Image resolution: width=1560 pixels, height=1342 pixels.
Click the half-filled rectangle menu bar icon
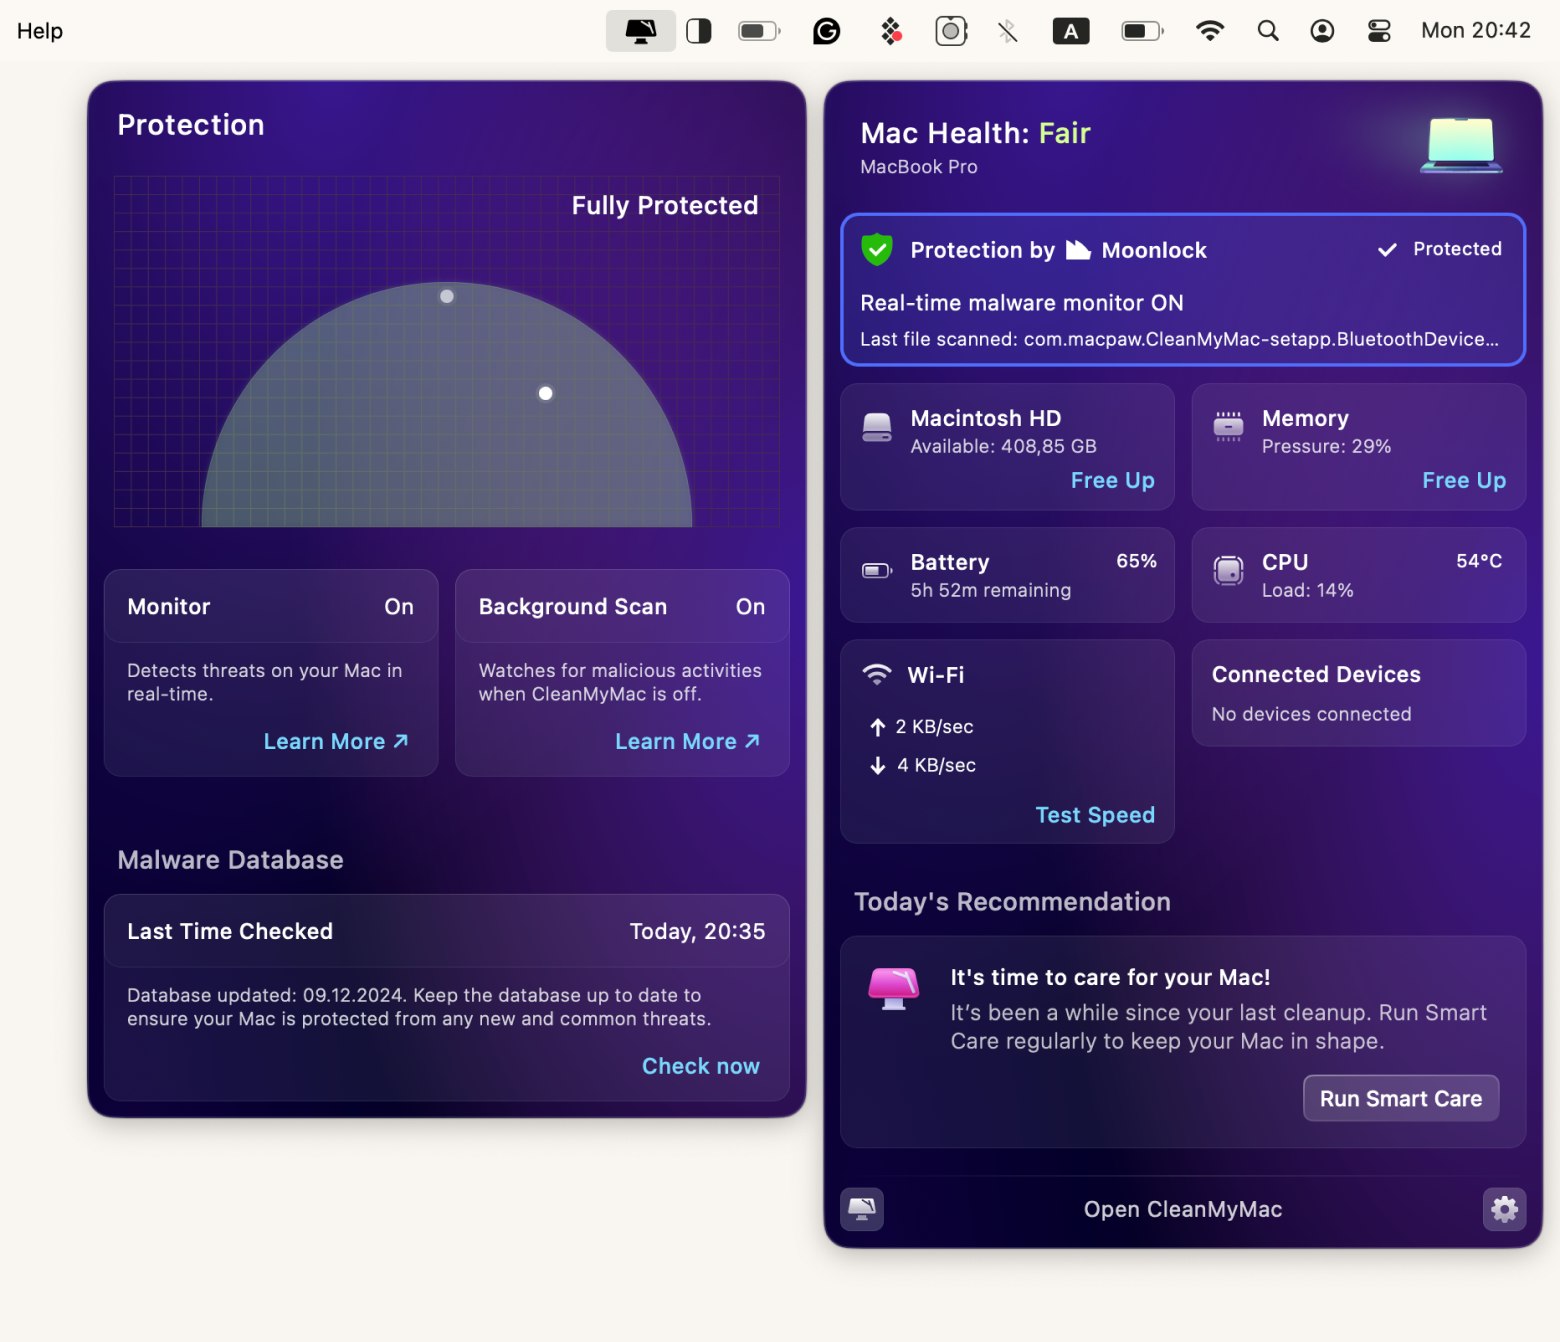point(699,31)
